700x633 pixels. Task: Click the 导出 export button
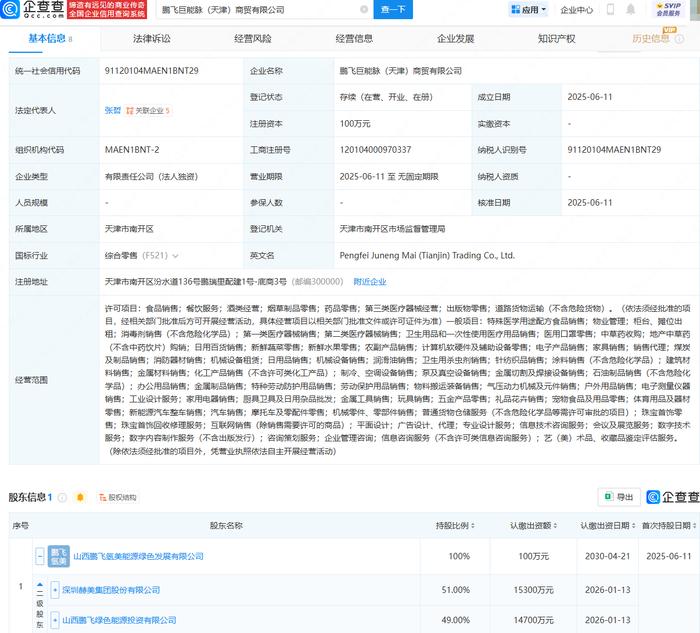(619, 497)
